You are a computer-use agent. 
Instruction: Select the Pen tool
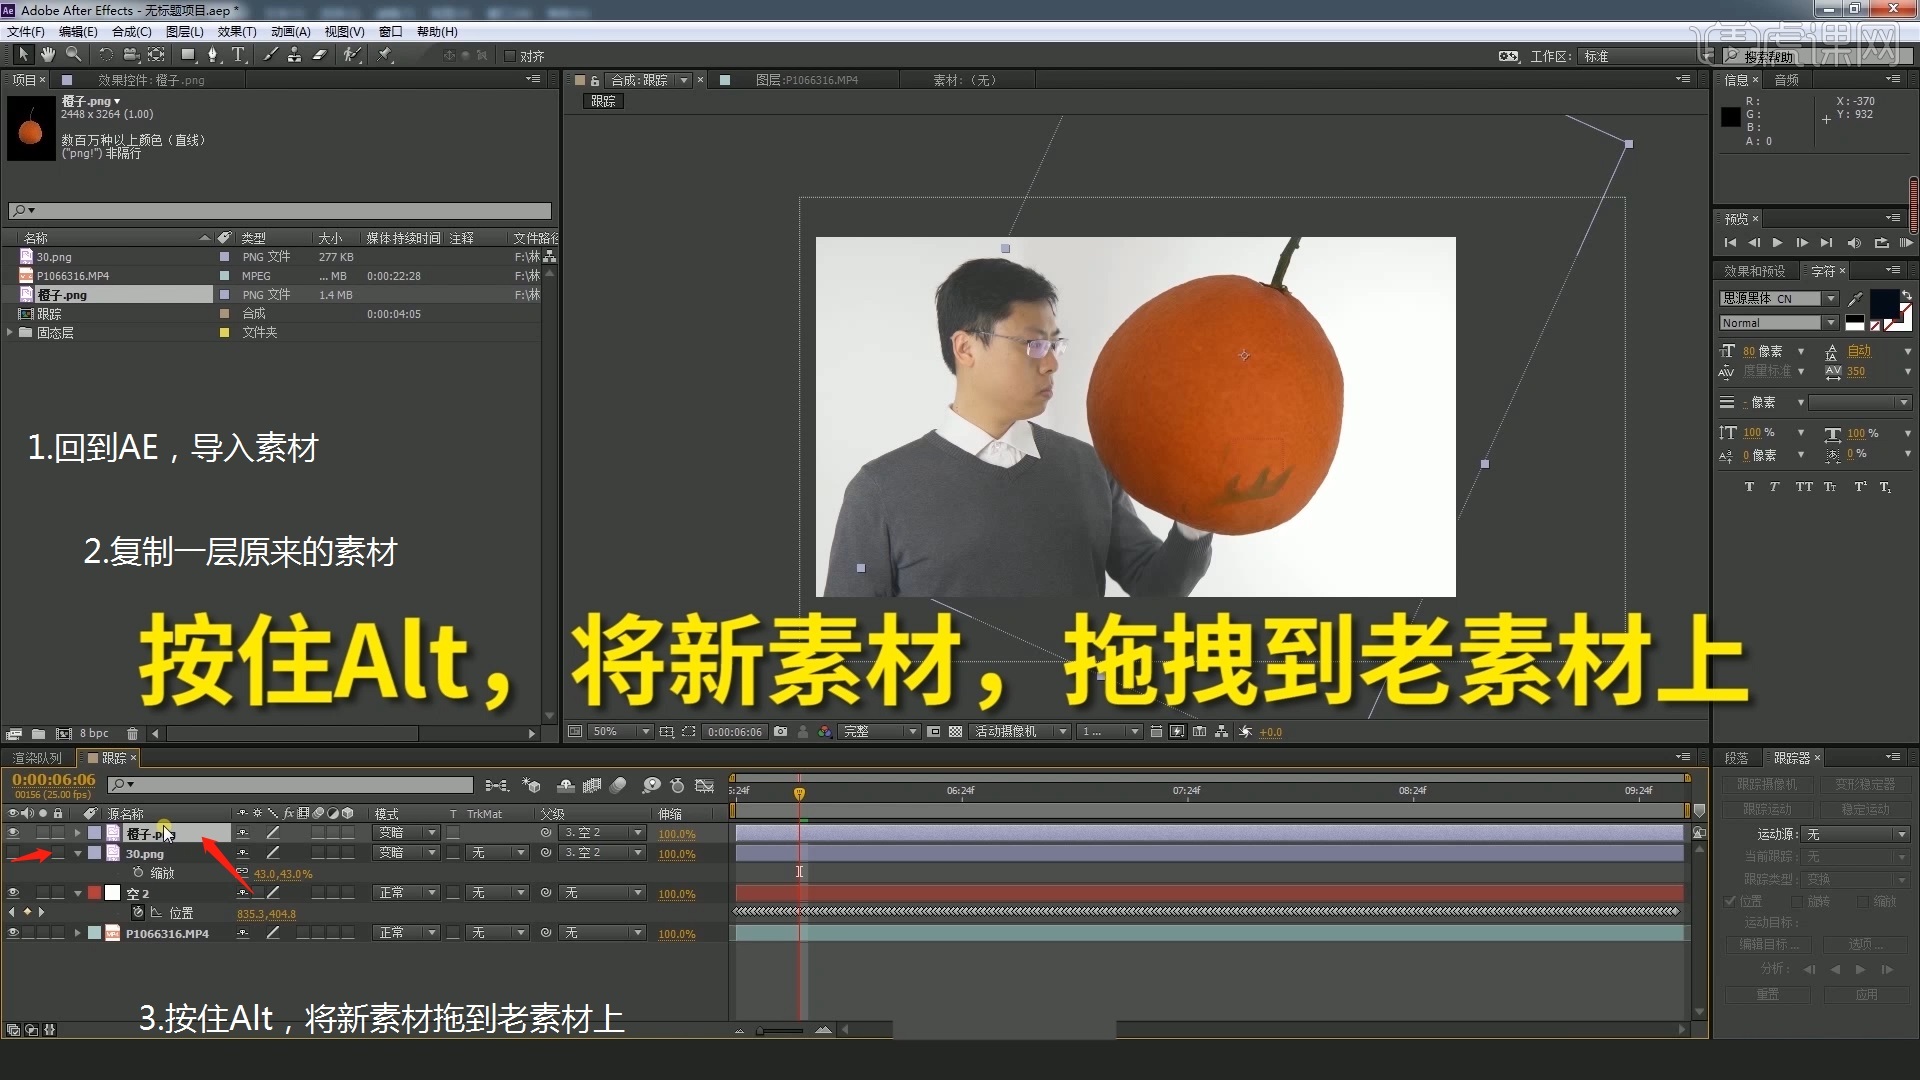coord(213,54)
